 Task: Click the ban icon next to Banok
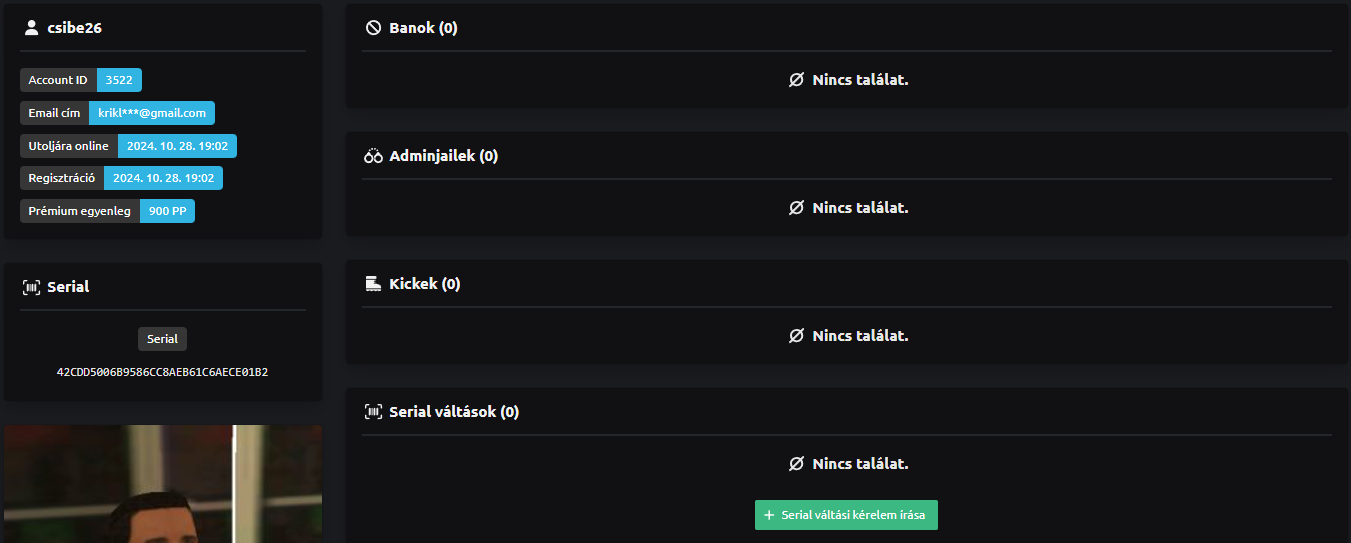373,28
